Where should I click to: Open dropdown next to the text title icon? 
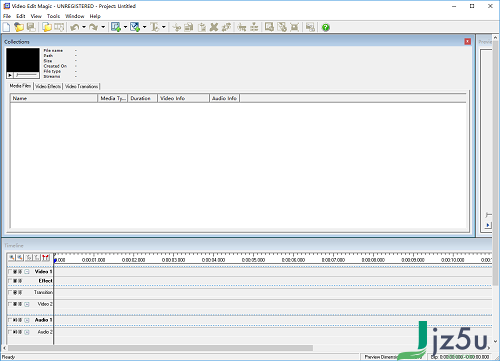163,27
